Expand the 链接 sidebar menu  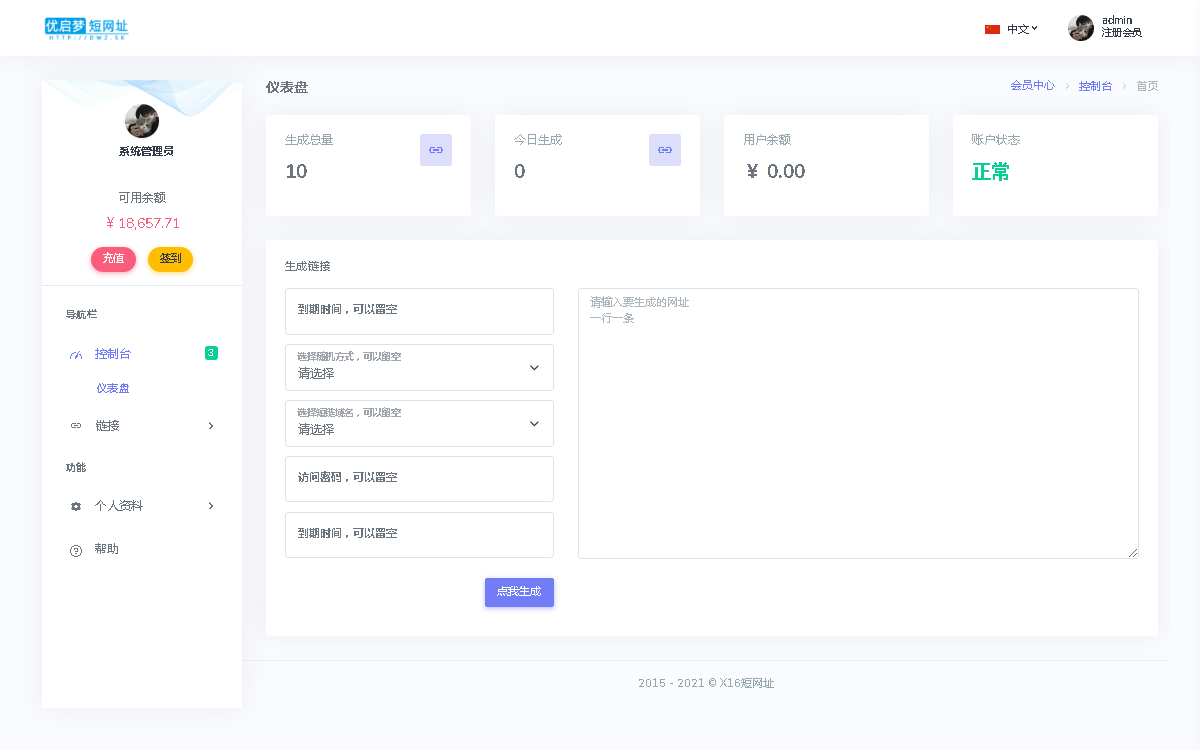click(142, 426)
